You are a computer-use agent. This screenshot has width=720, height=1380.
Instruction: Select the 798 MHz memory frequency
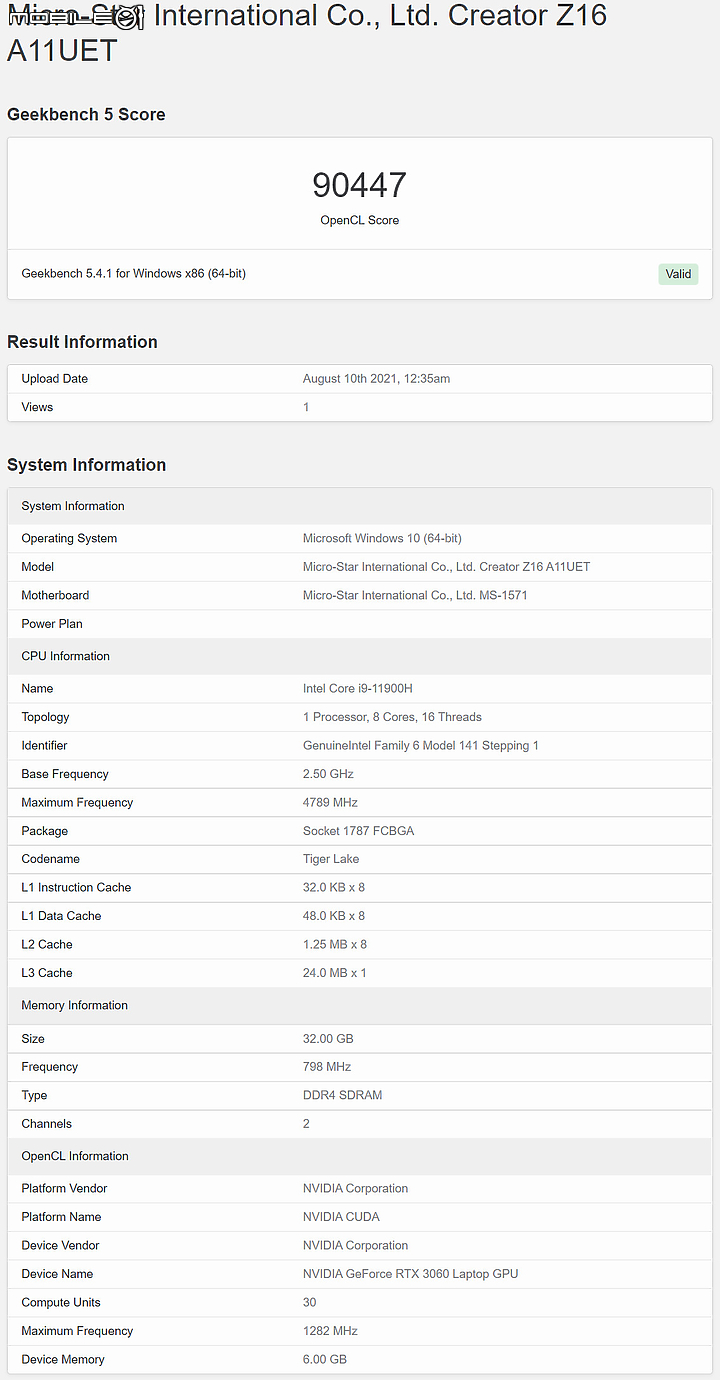click(x=327, y=1067)
